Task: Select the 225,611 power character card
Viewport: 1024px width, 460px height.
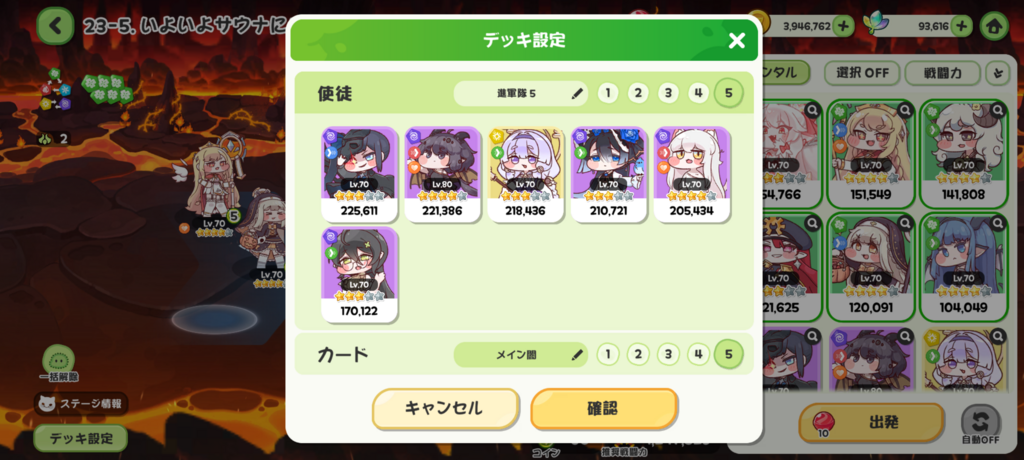Action: [359, 174]
